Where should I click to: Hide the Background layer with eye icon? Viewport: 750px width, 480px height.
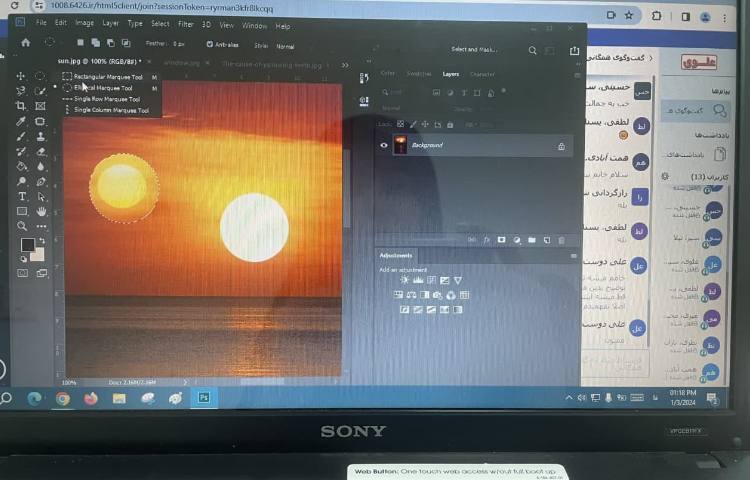384,146
